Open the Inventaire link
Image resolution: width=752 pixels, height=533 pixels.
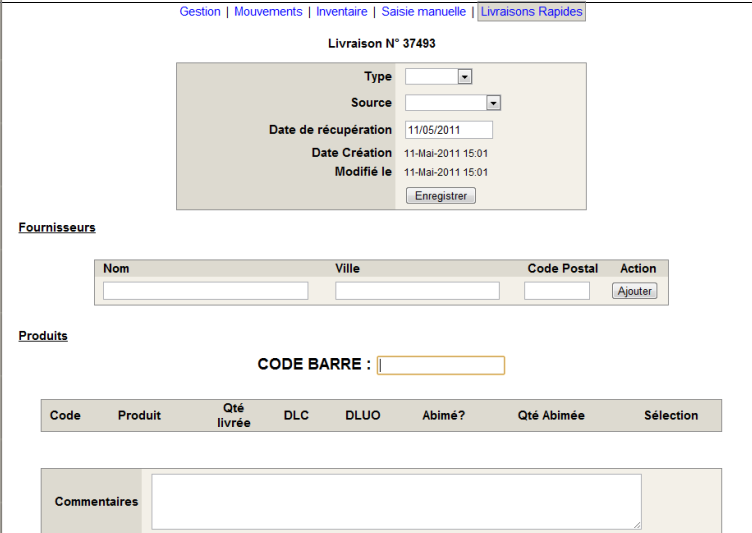(x=341, y=12)
